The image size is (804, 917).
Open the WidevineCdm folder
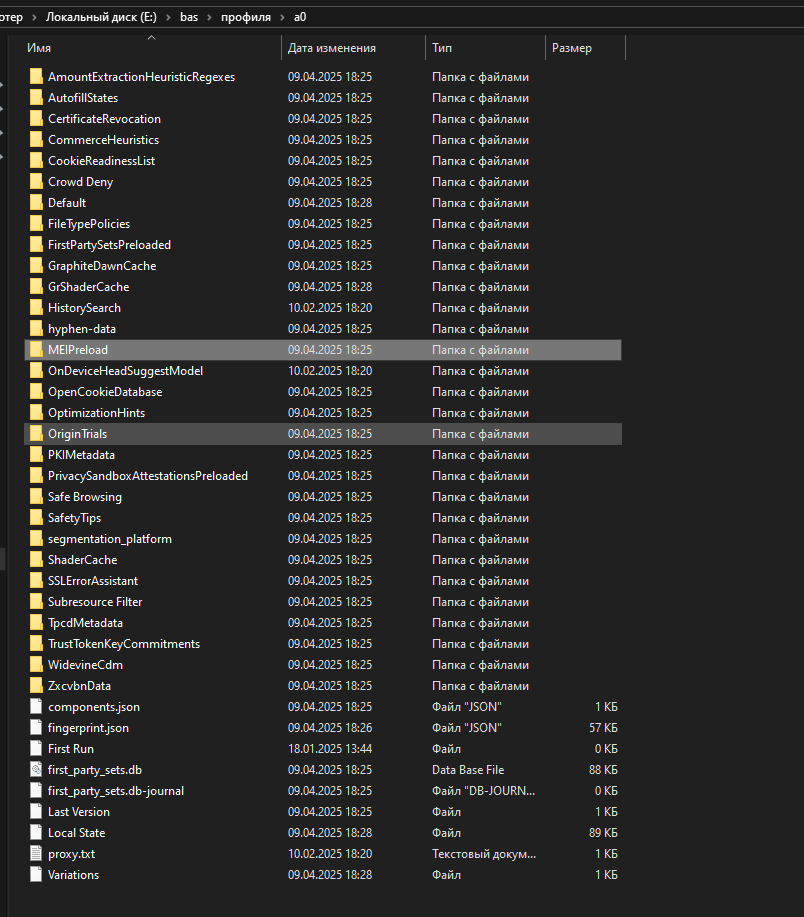pos(86,664)
